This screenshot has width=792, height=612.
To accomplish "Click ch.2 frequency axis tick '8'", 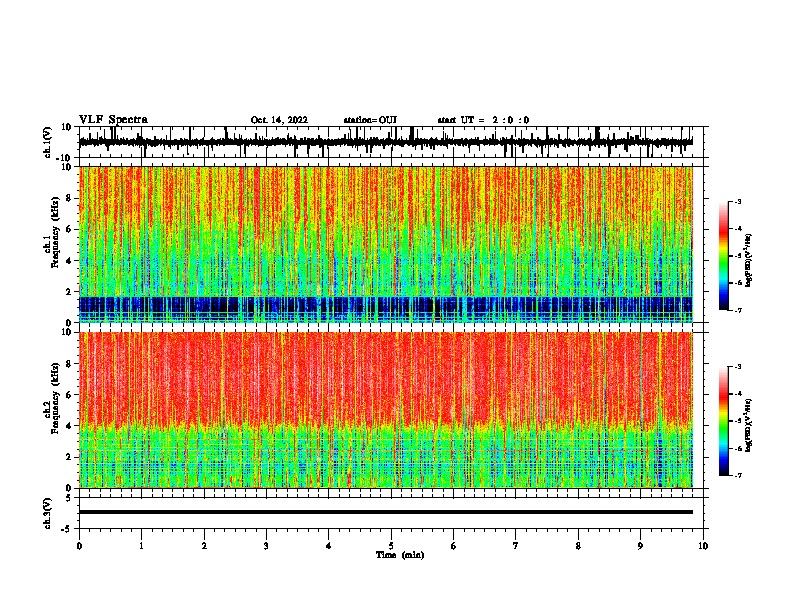I will [70, 363].
